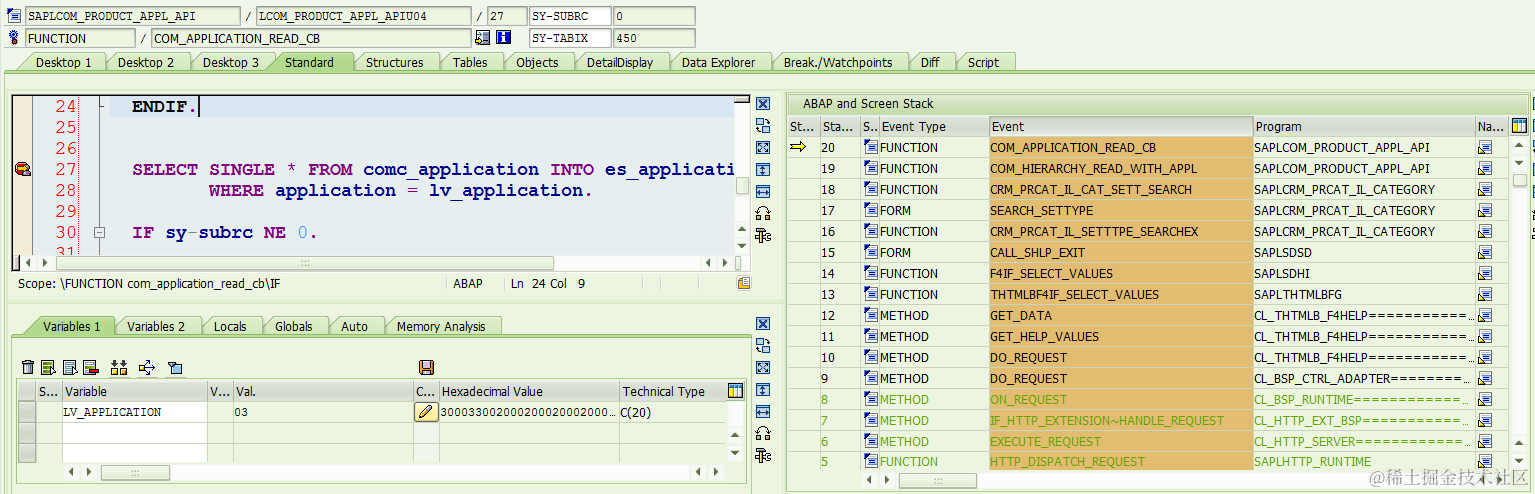Image resolution: width=1535 pixels, height=494 pixels.
Task: Open the Script tab
Action: (983, 62)
